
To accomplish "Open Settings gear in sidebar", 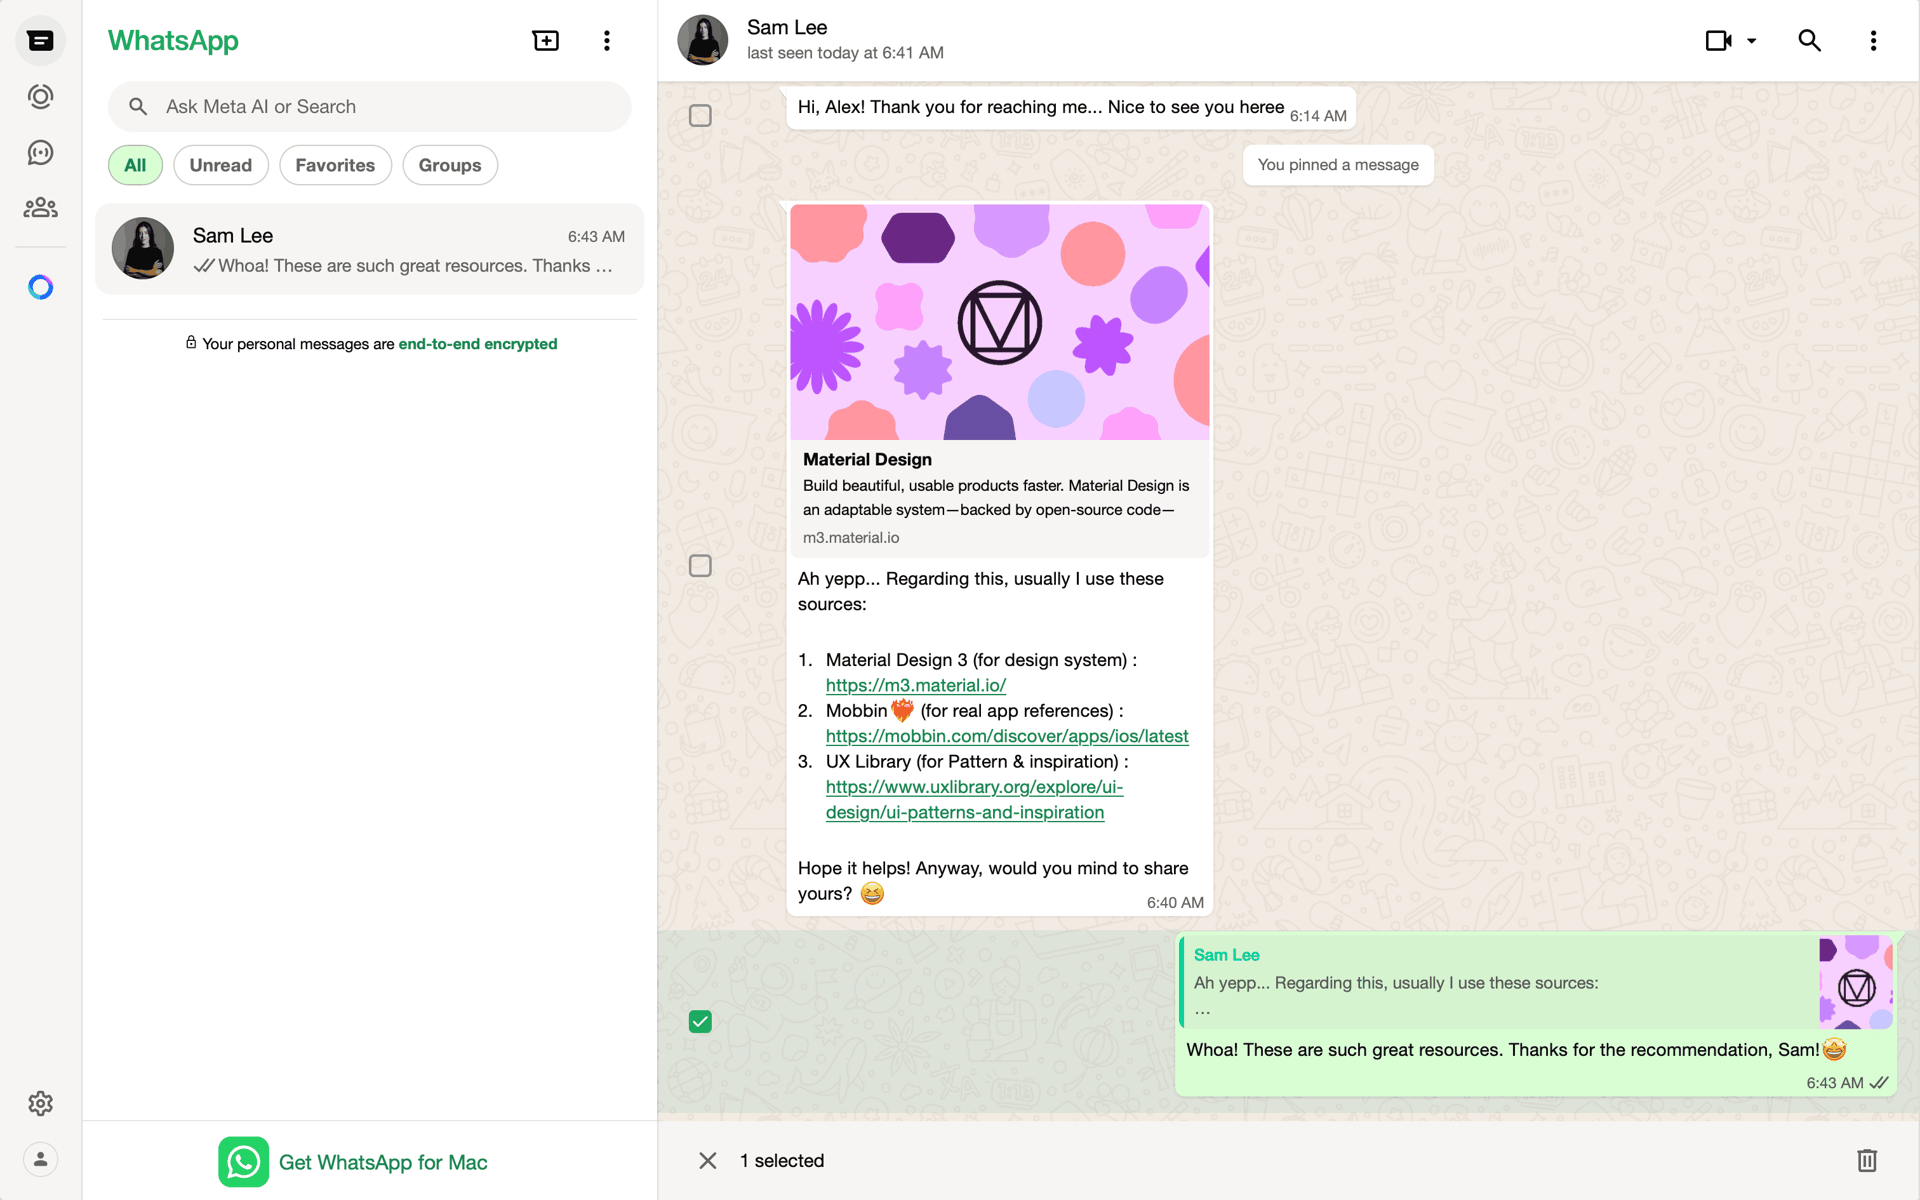I will pyautogui.click(x=40, y=1103).
